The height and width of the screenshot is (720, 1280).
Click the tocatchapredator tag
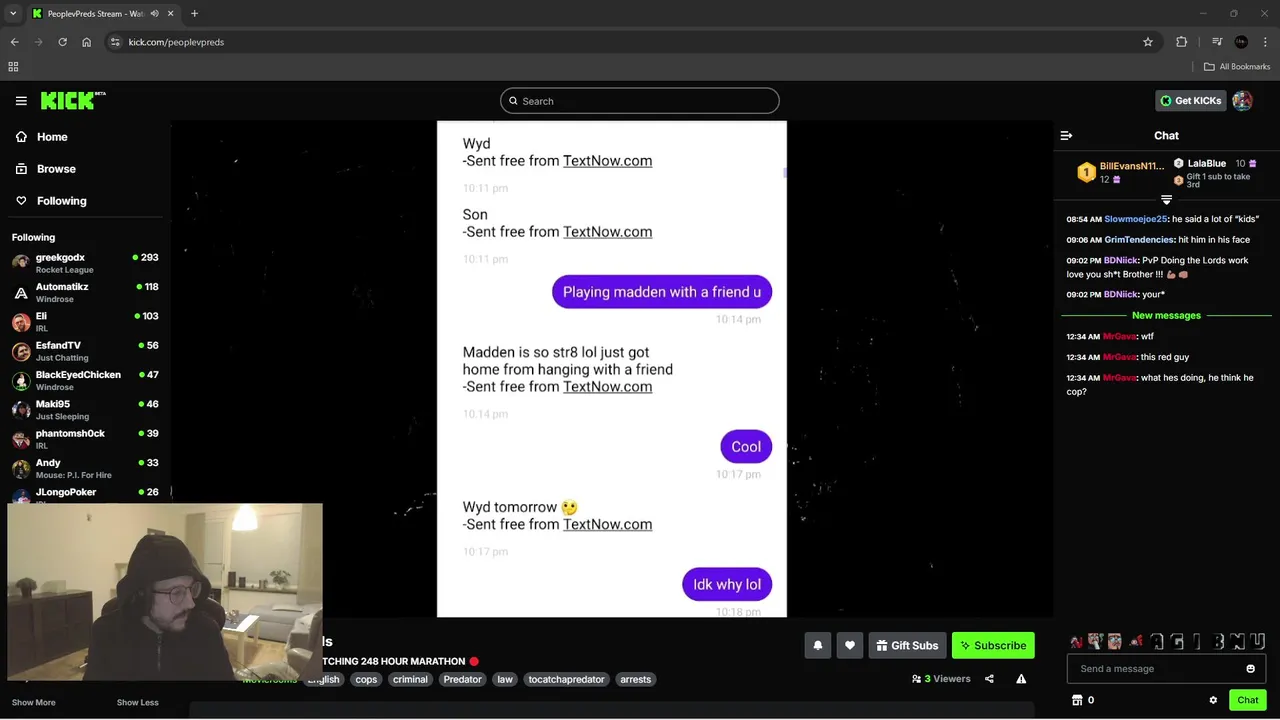tap(566, 680)
